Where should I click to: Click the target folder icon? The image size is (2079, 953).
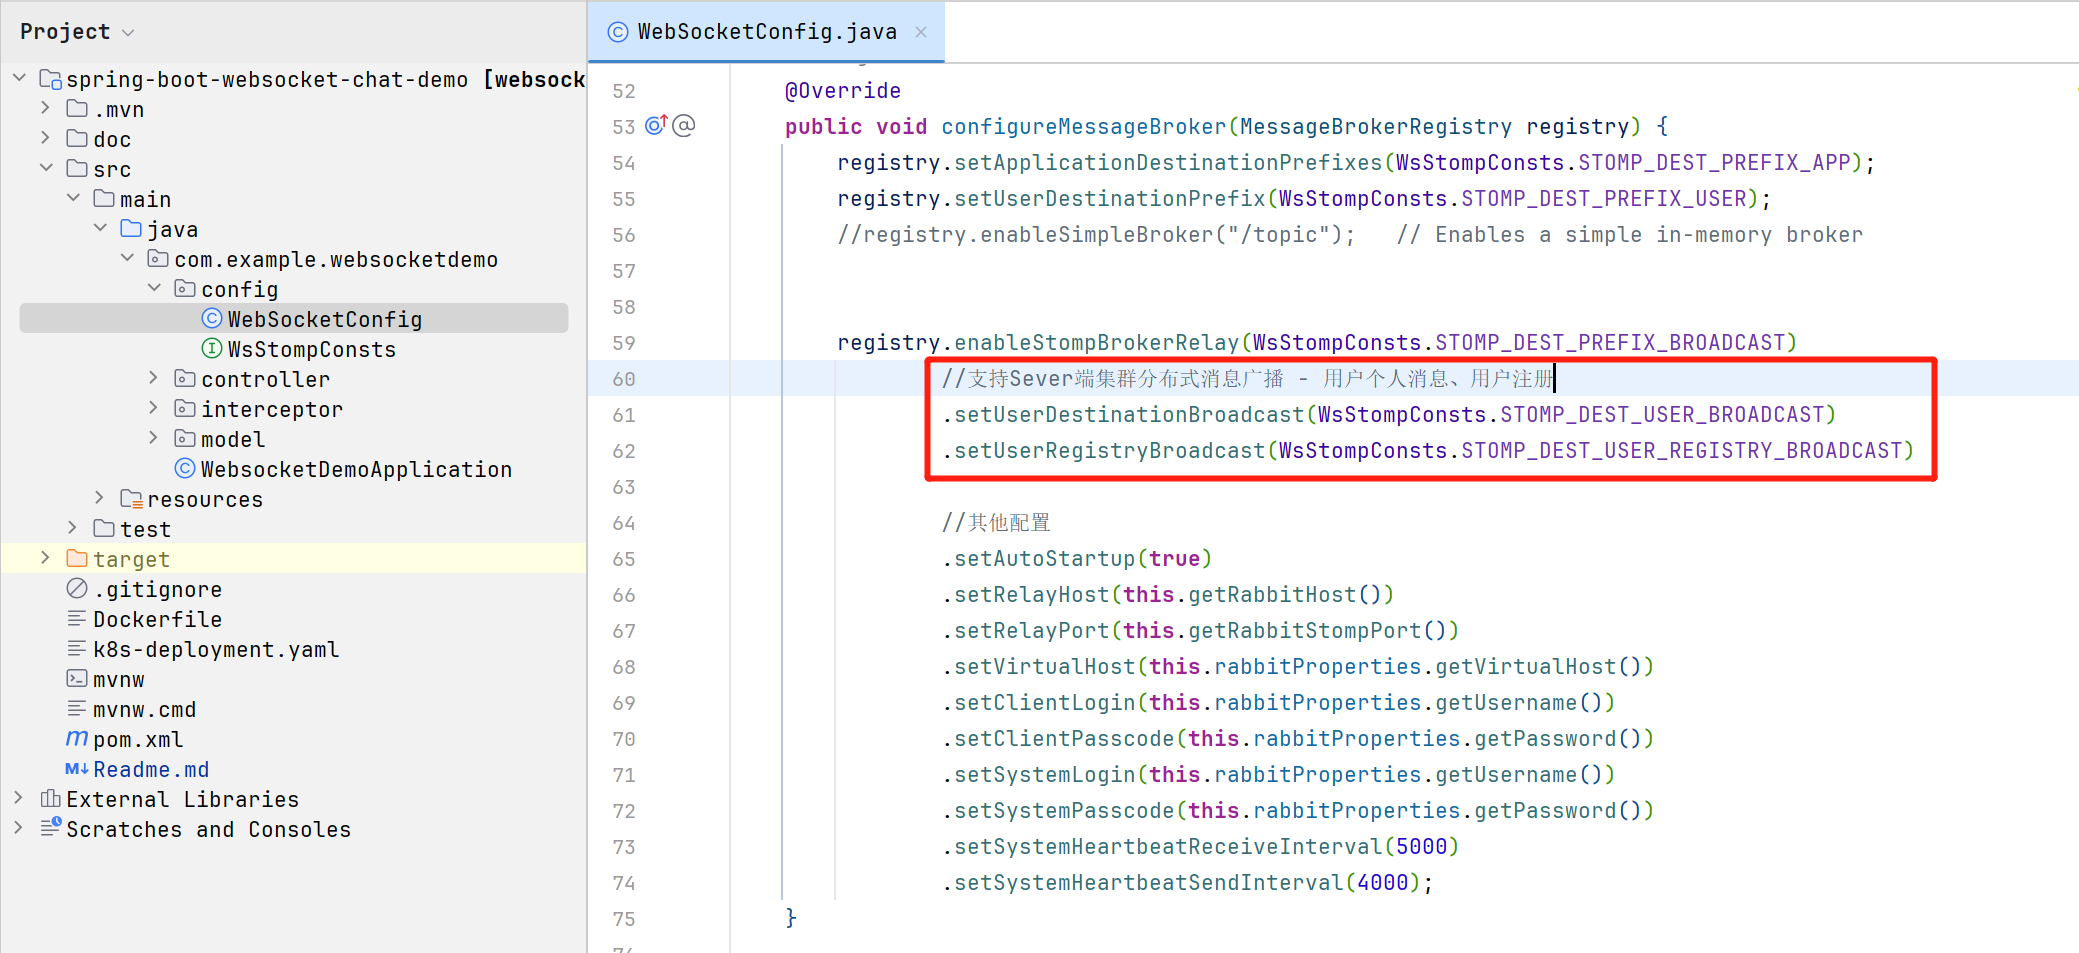77,558
